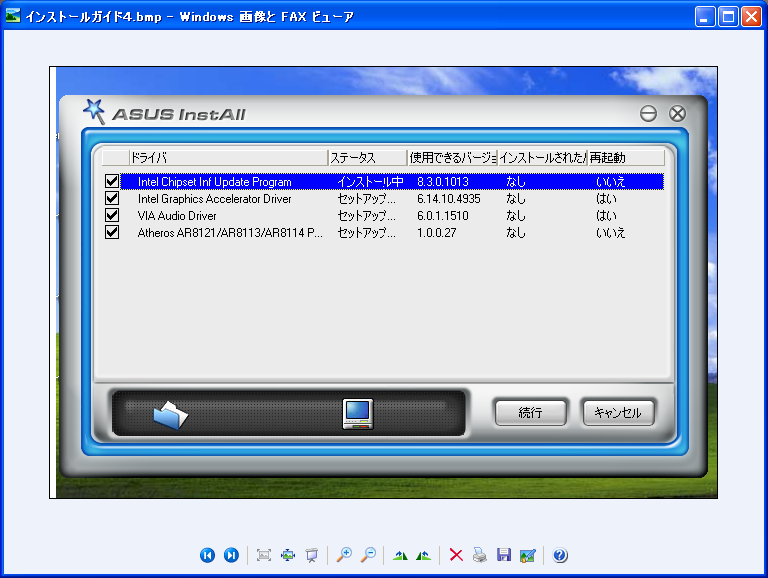Viewport: 768px width, 578px height.
Task: Select Atheros AR8121/AR8113/AR8114 row
Action: pos(392,232)
